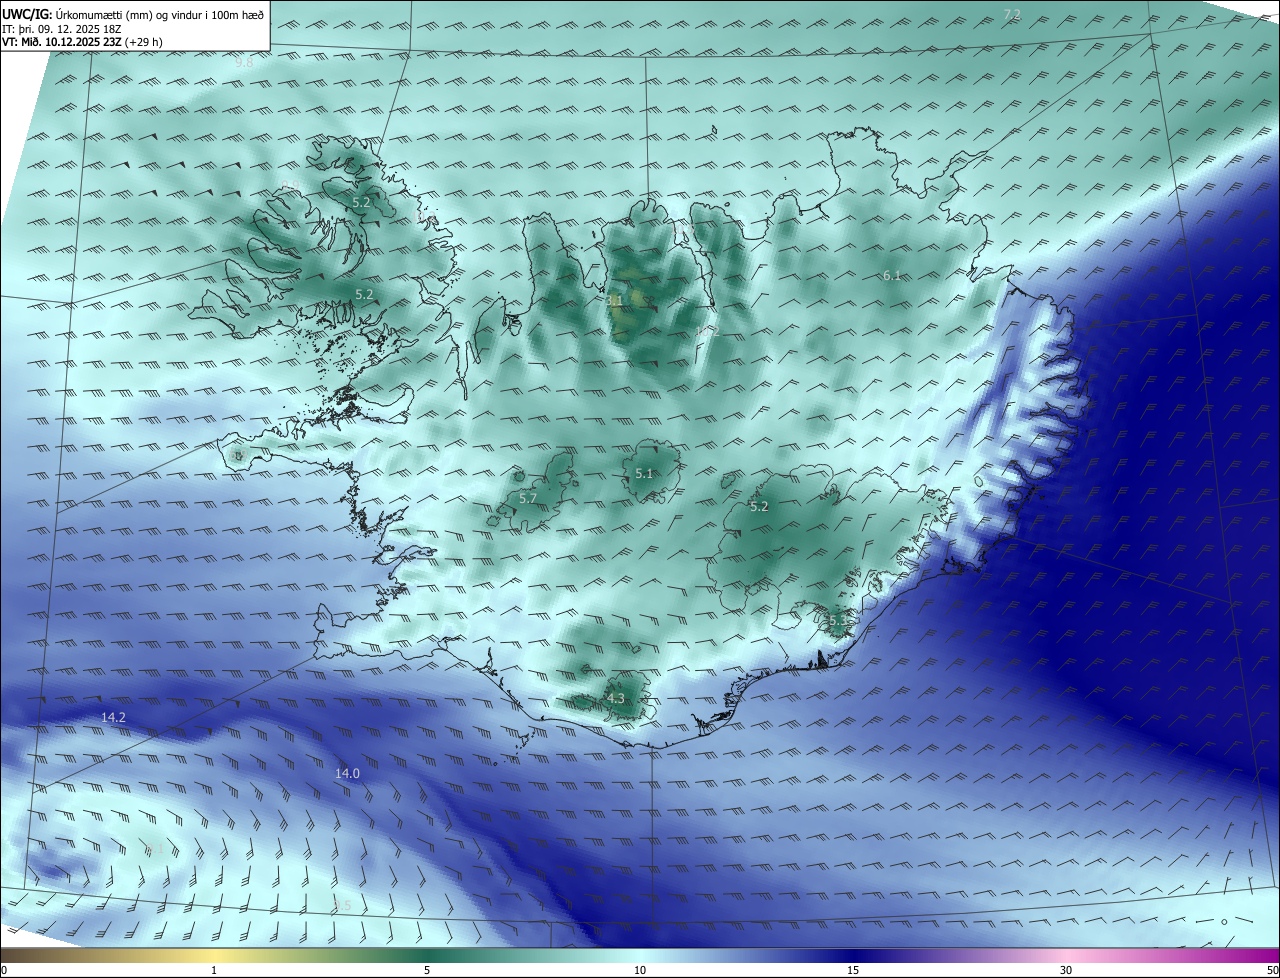Click the '0' label on the color scale
The height and width of the screenshot is (978, 1280).
[4, 970]
